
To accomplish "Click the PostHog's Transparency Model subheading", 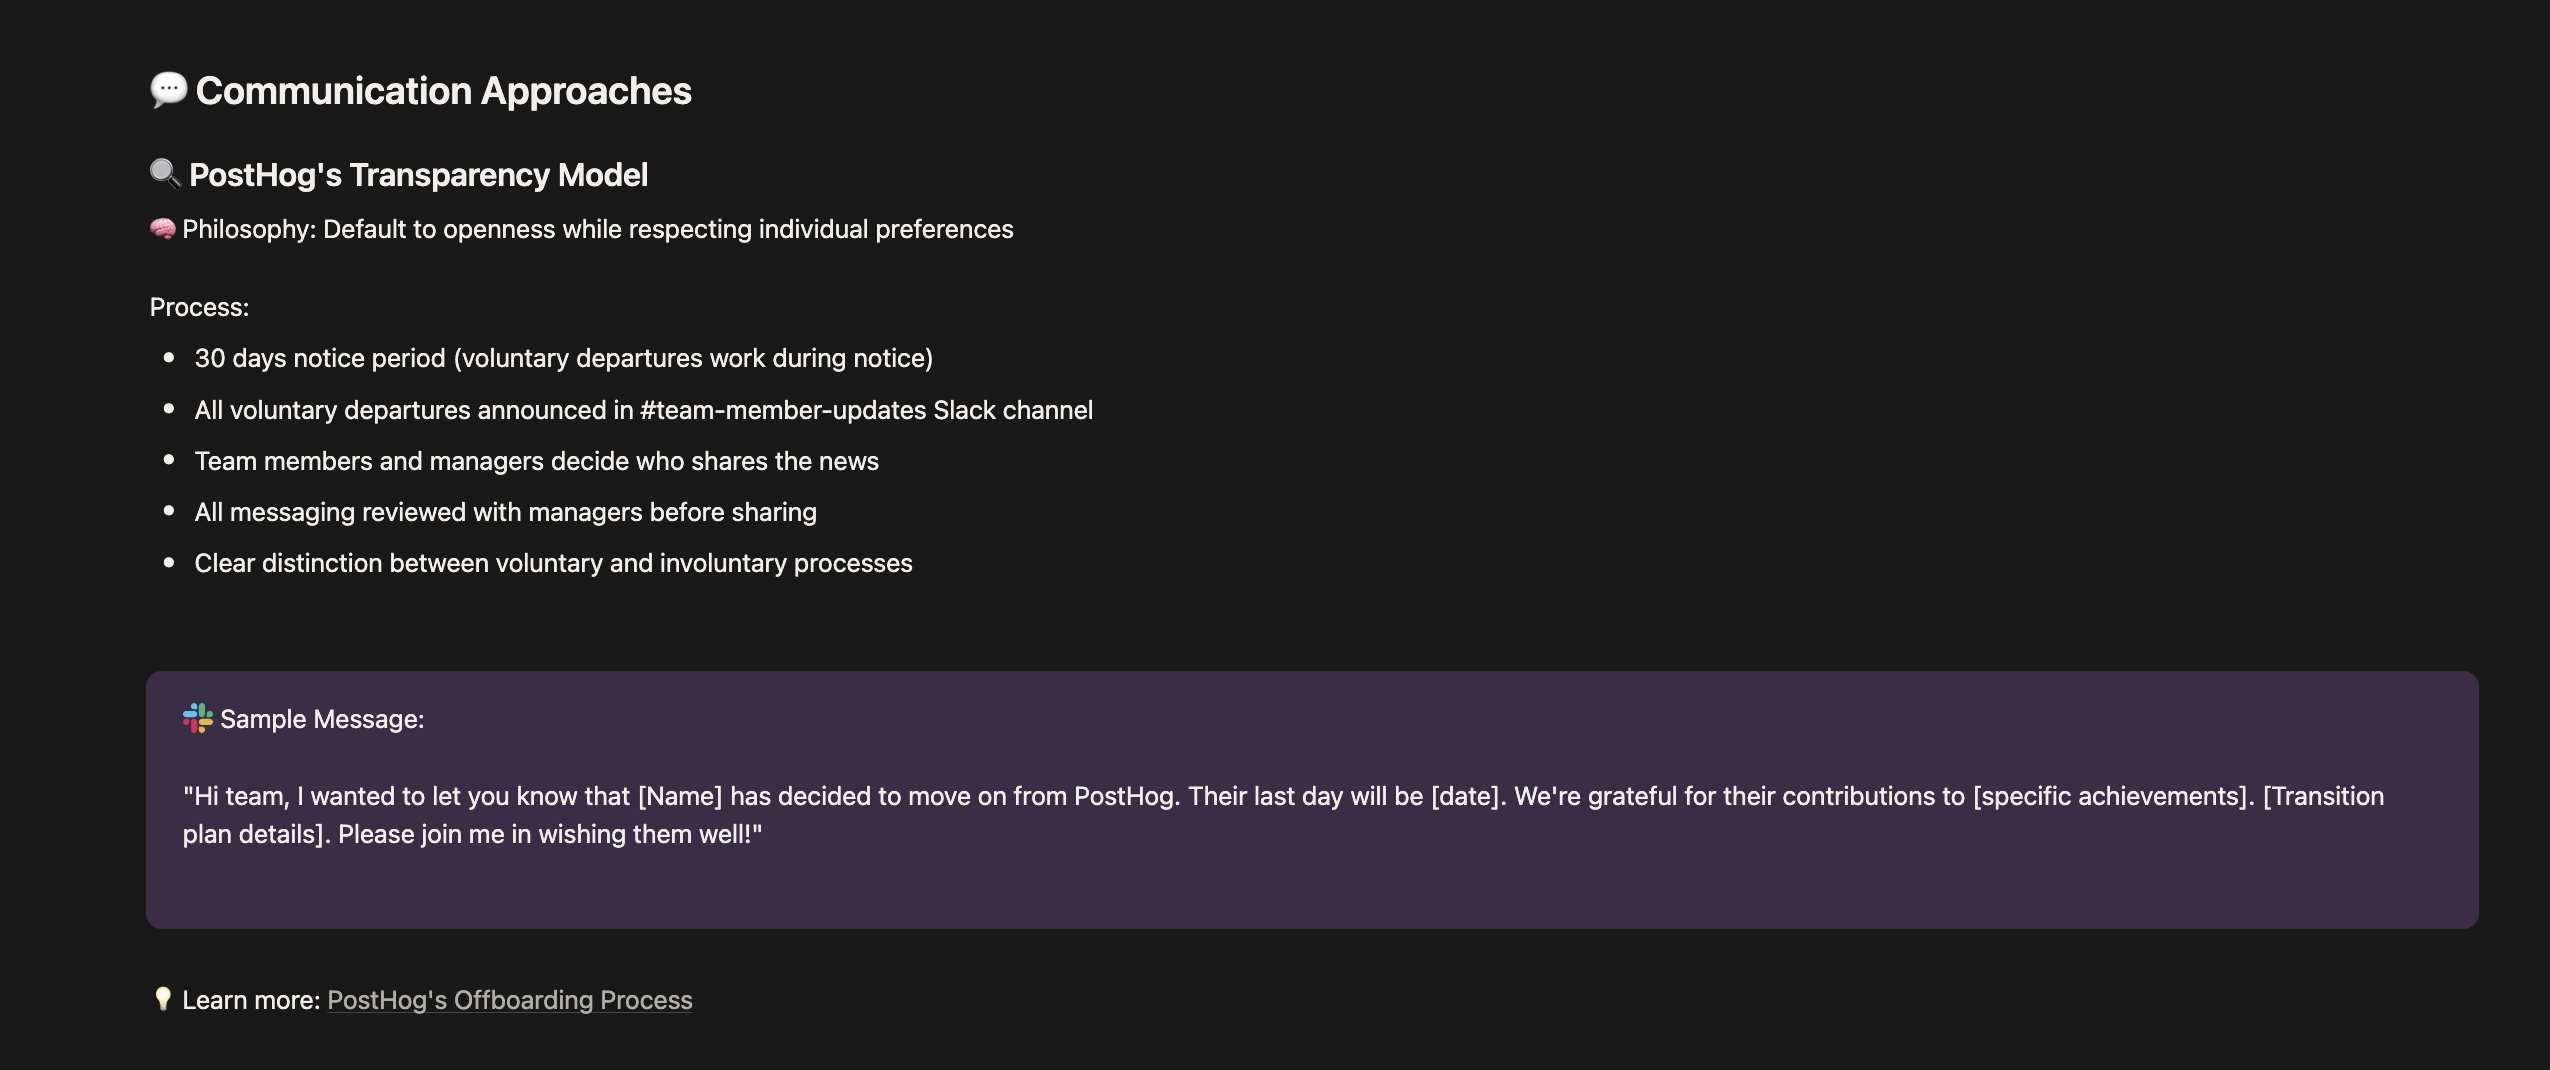I will (418, 175).
